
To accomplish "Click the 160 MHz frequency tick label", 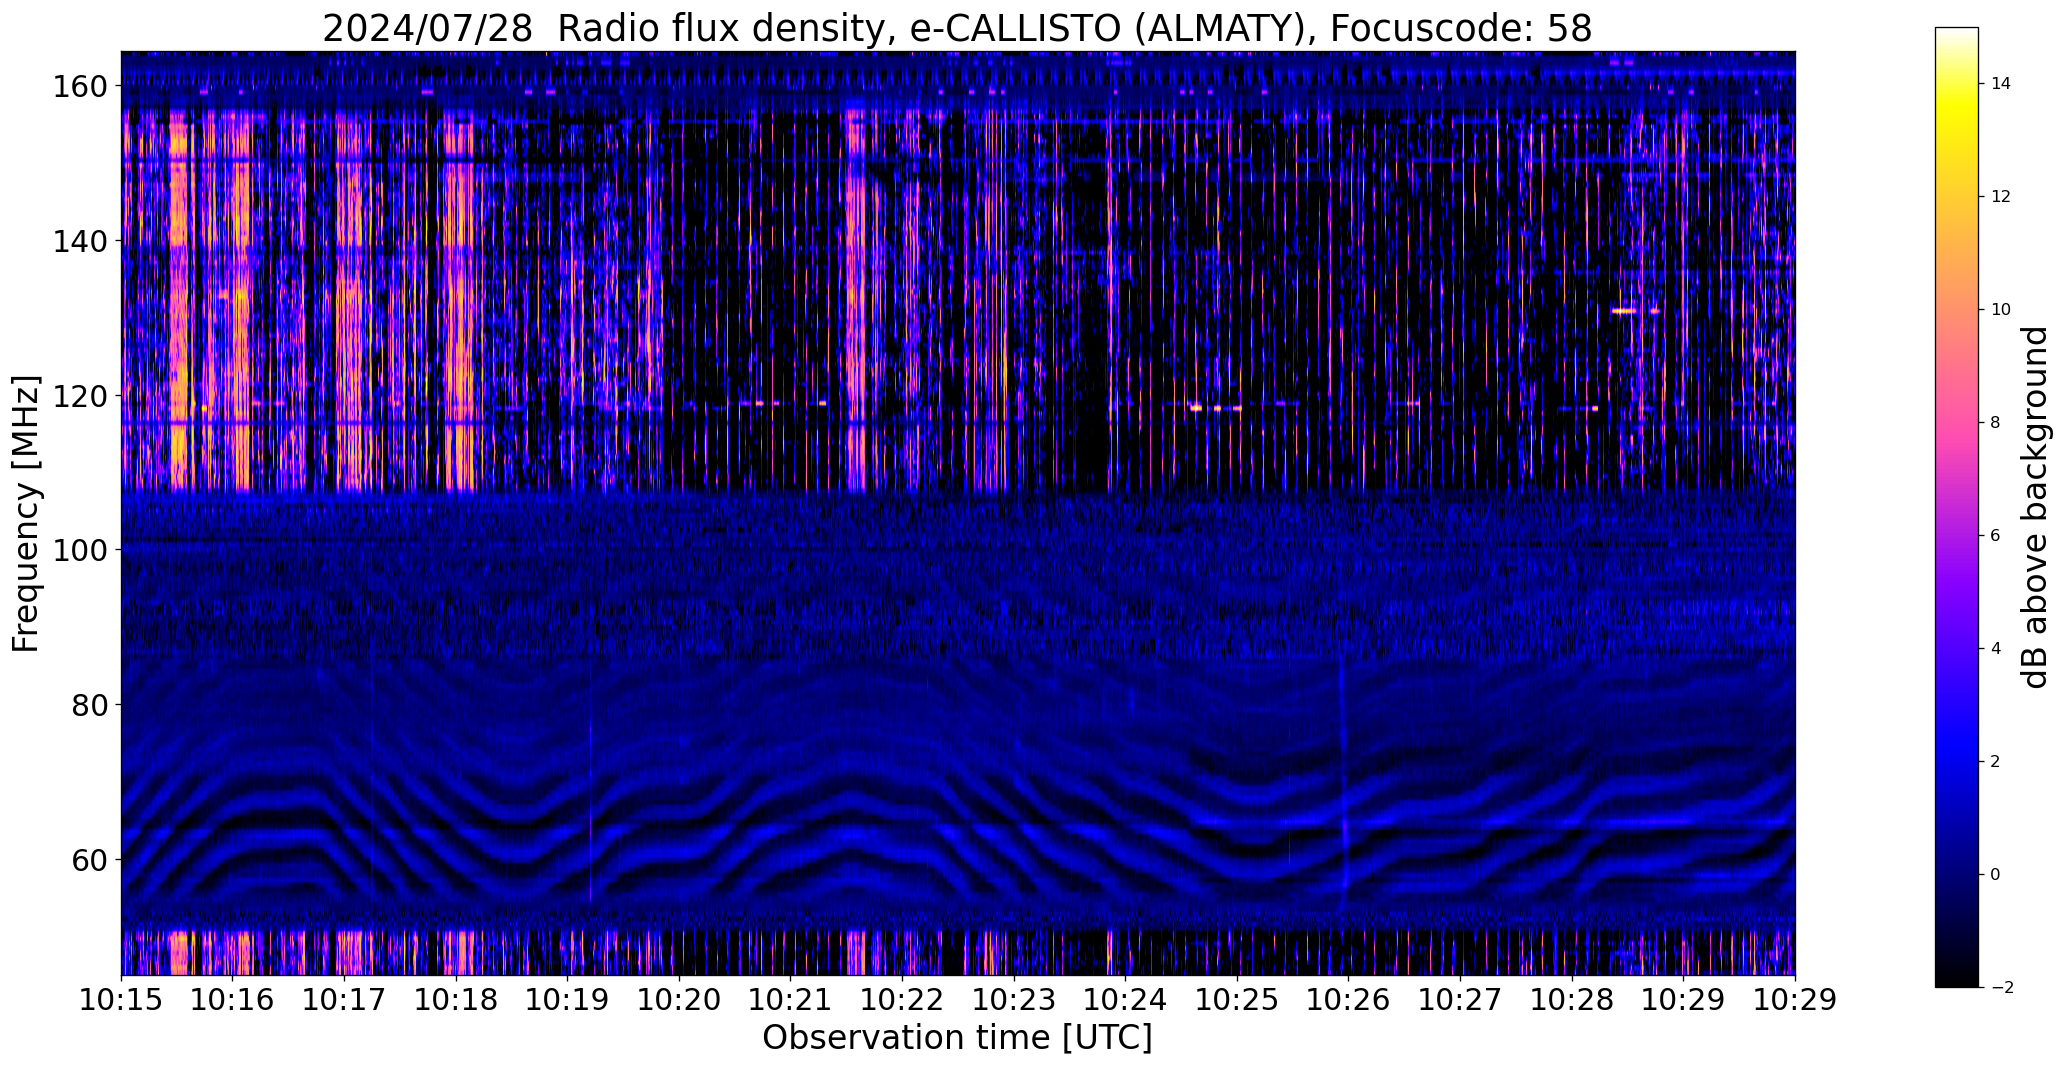I will (x=78, y=87).
